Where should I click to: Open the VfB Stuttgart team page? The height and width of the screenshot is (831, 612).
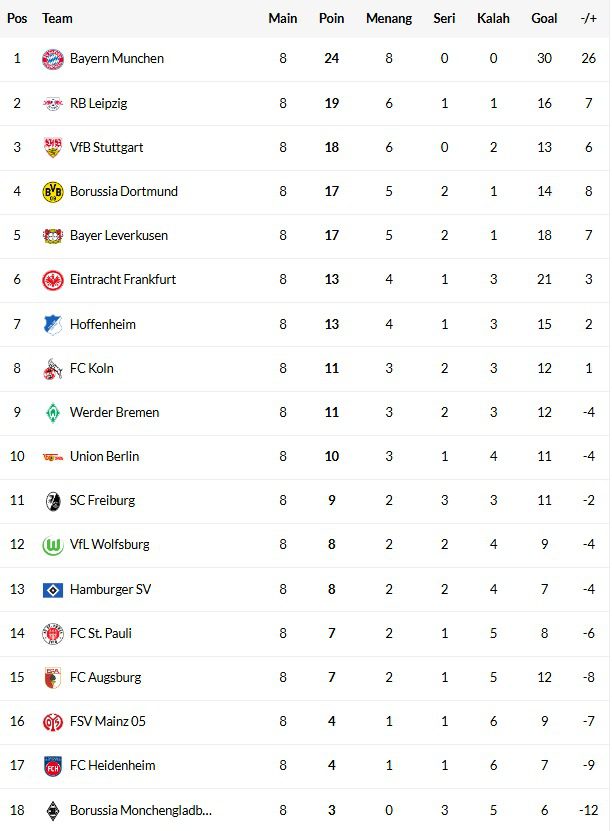point(110,147)
